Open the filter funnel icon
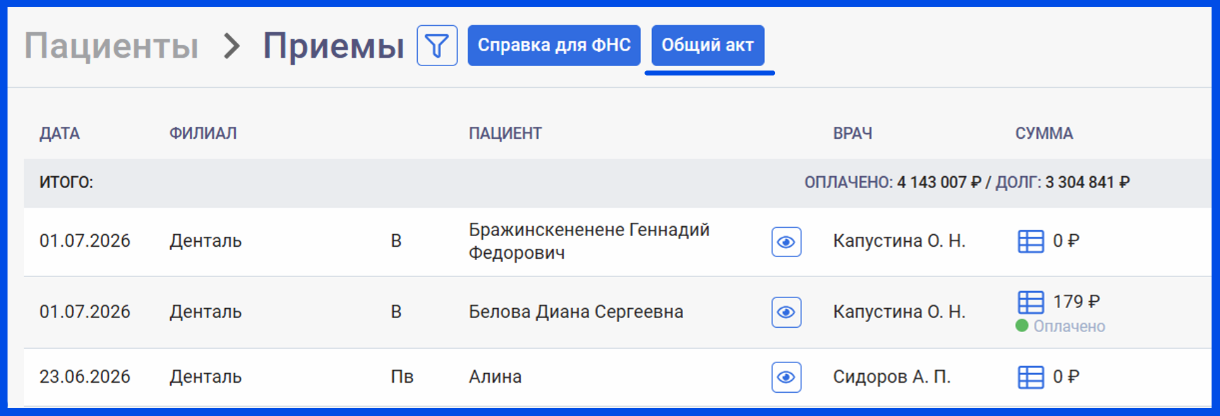This screenshot has width=1220, height=416. click(437, 46)
